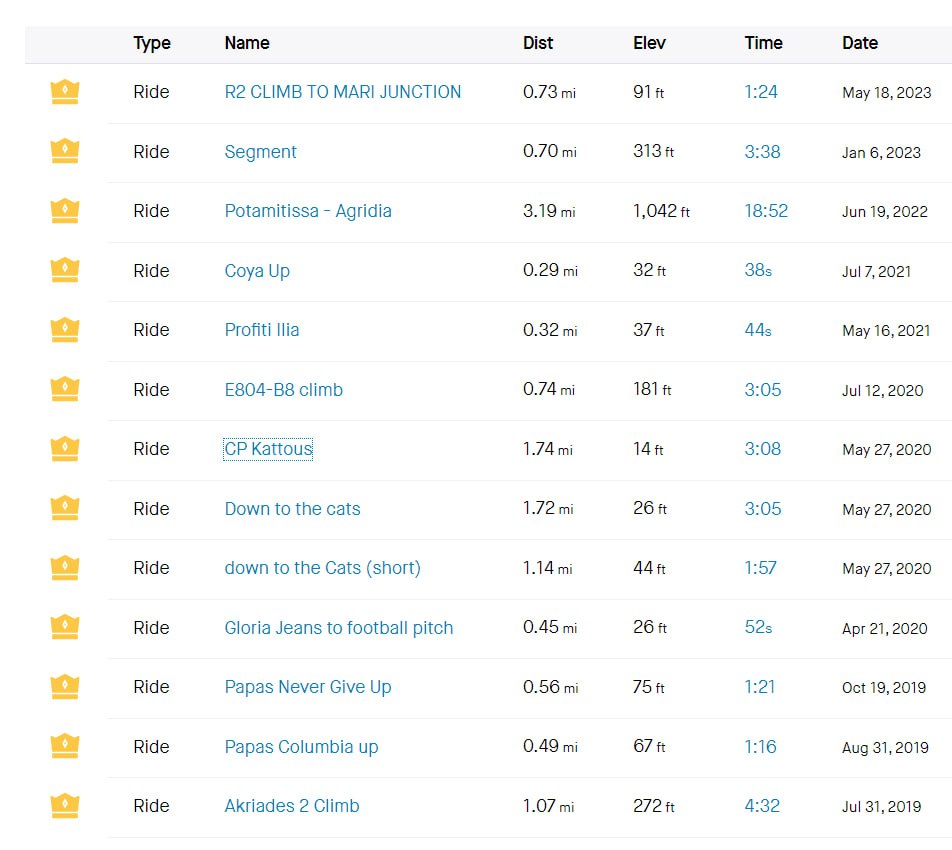Image resolution: width=952 pixels, height=850 pixels.
Task: Click the crown icon beside Profiti Ilia
Action: [65, 330]
